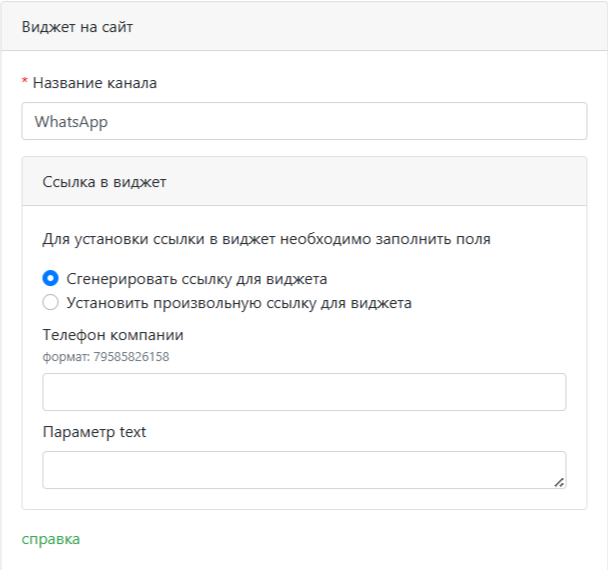Click the "Виджет на сайт" header bar

click(x=304, y=27)
